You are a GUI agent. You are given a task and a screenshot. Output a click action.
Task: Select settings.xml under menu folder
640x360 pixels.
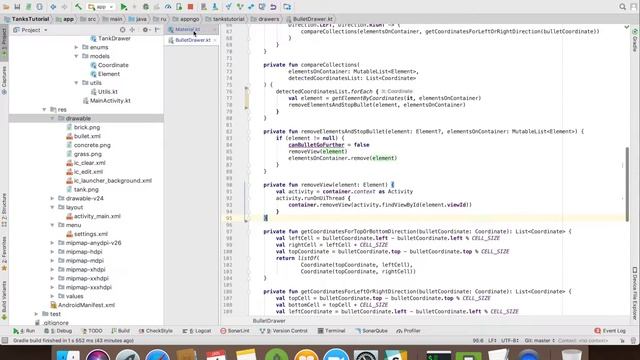[x=87, y=234]
